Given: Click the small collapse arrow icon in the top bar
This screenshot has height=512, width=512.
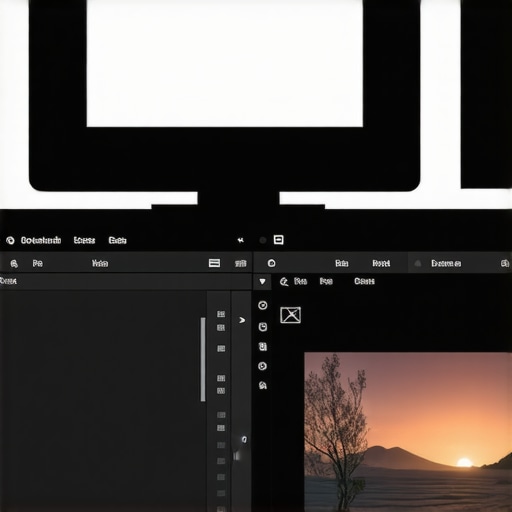Looking at the screenshot, I should (x=241, y=240).
